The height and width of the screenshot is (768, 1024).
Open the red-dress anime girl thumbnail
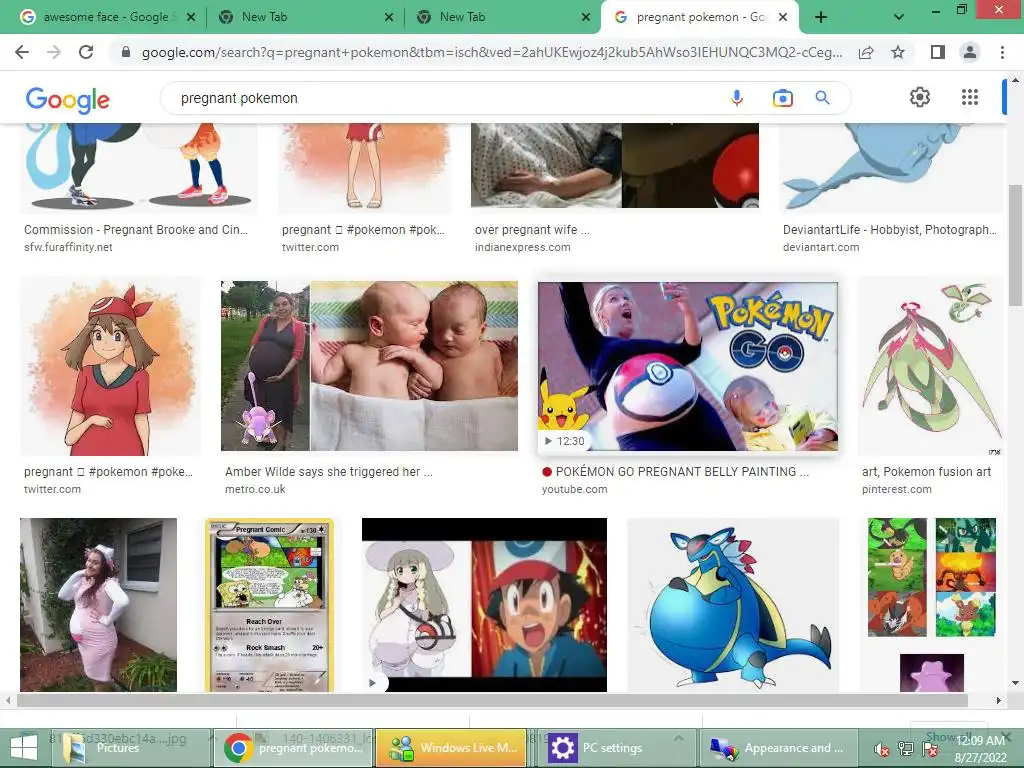pos(110,366)
